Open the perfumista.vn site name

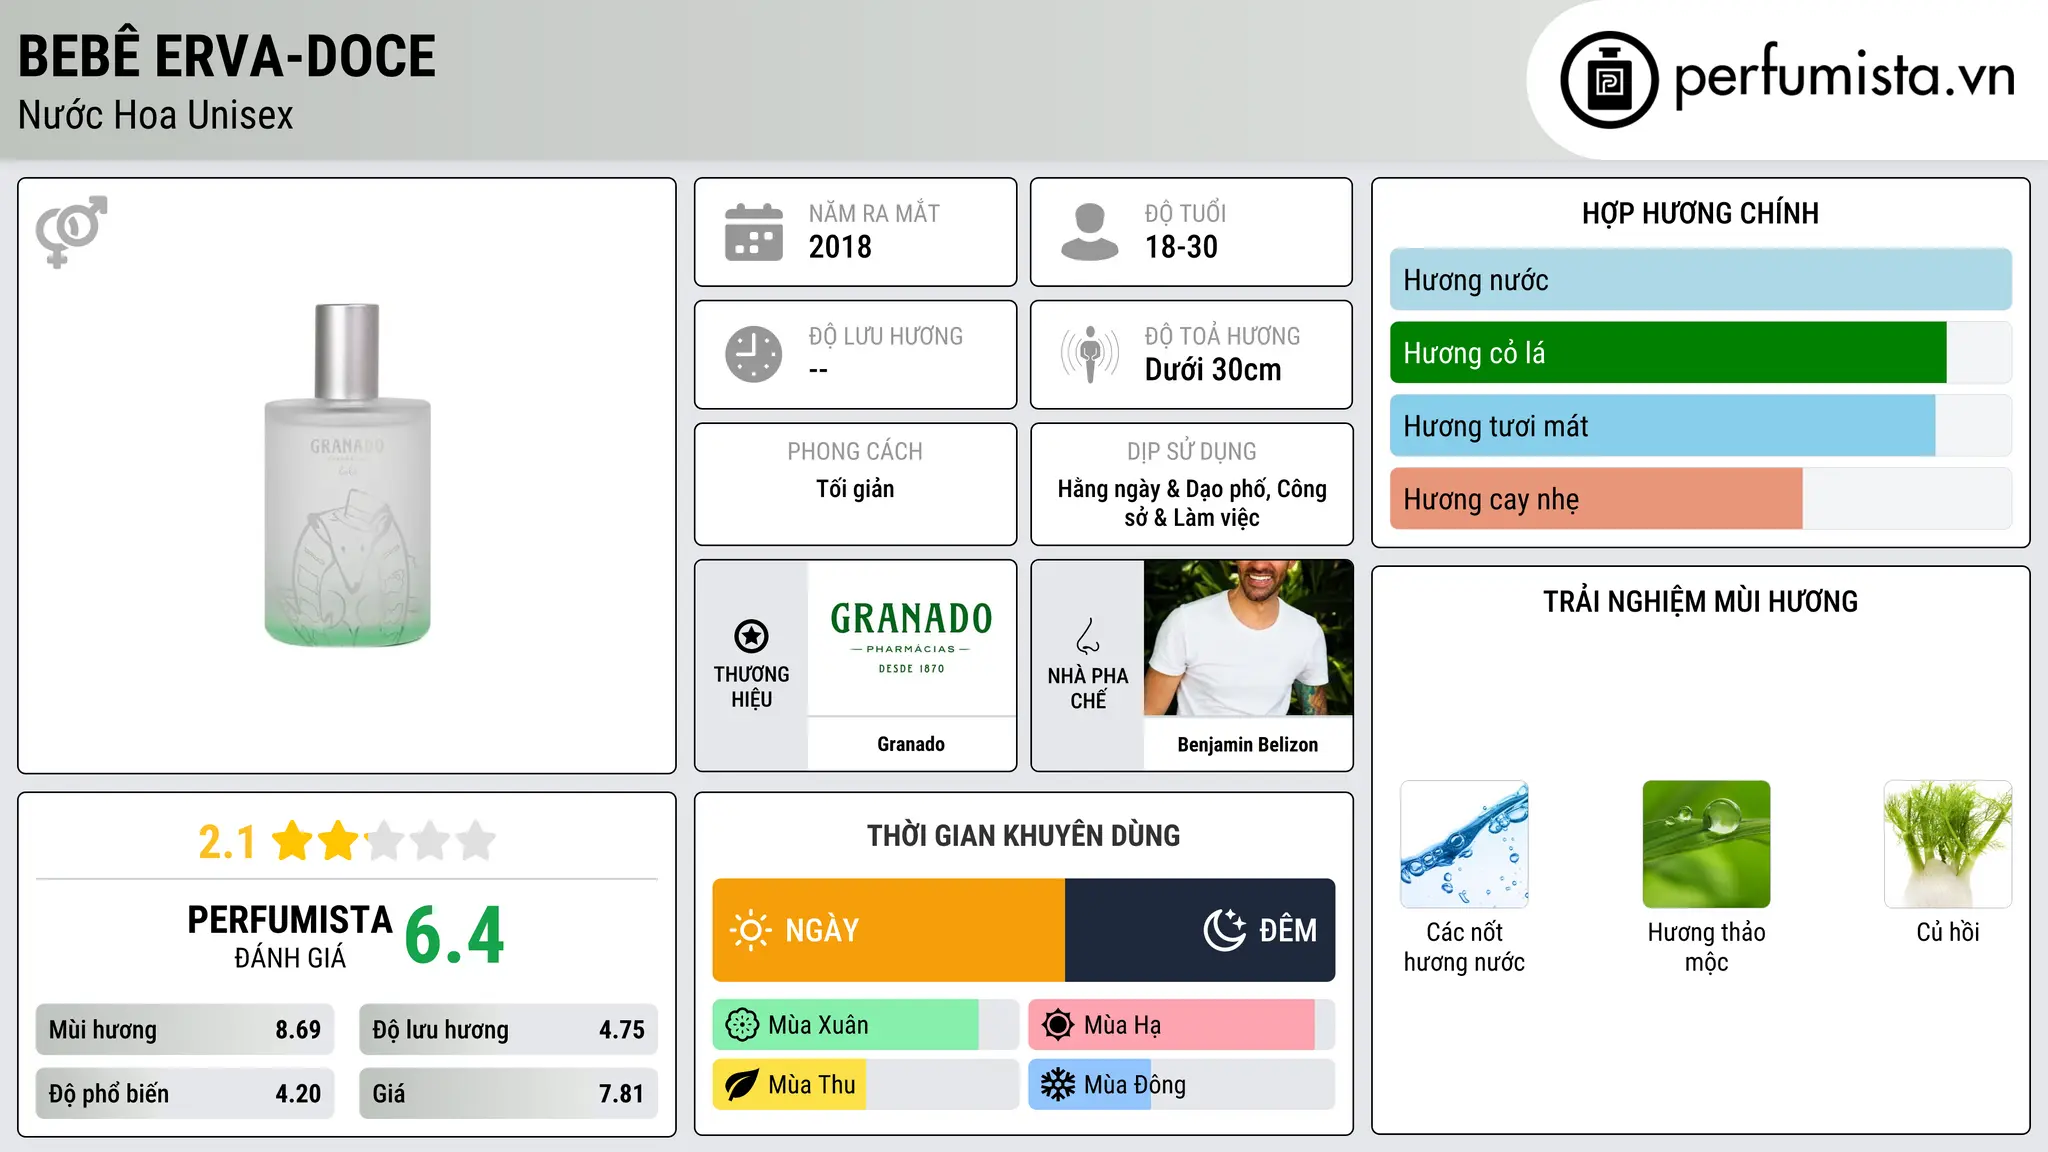[1844, 76]
